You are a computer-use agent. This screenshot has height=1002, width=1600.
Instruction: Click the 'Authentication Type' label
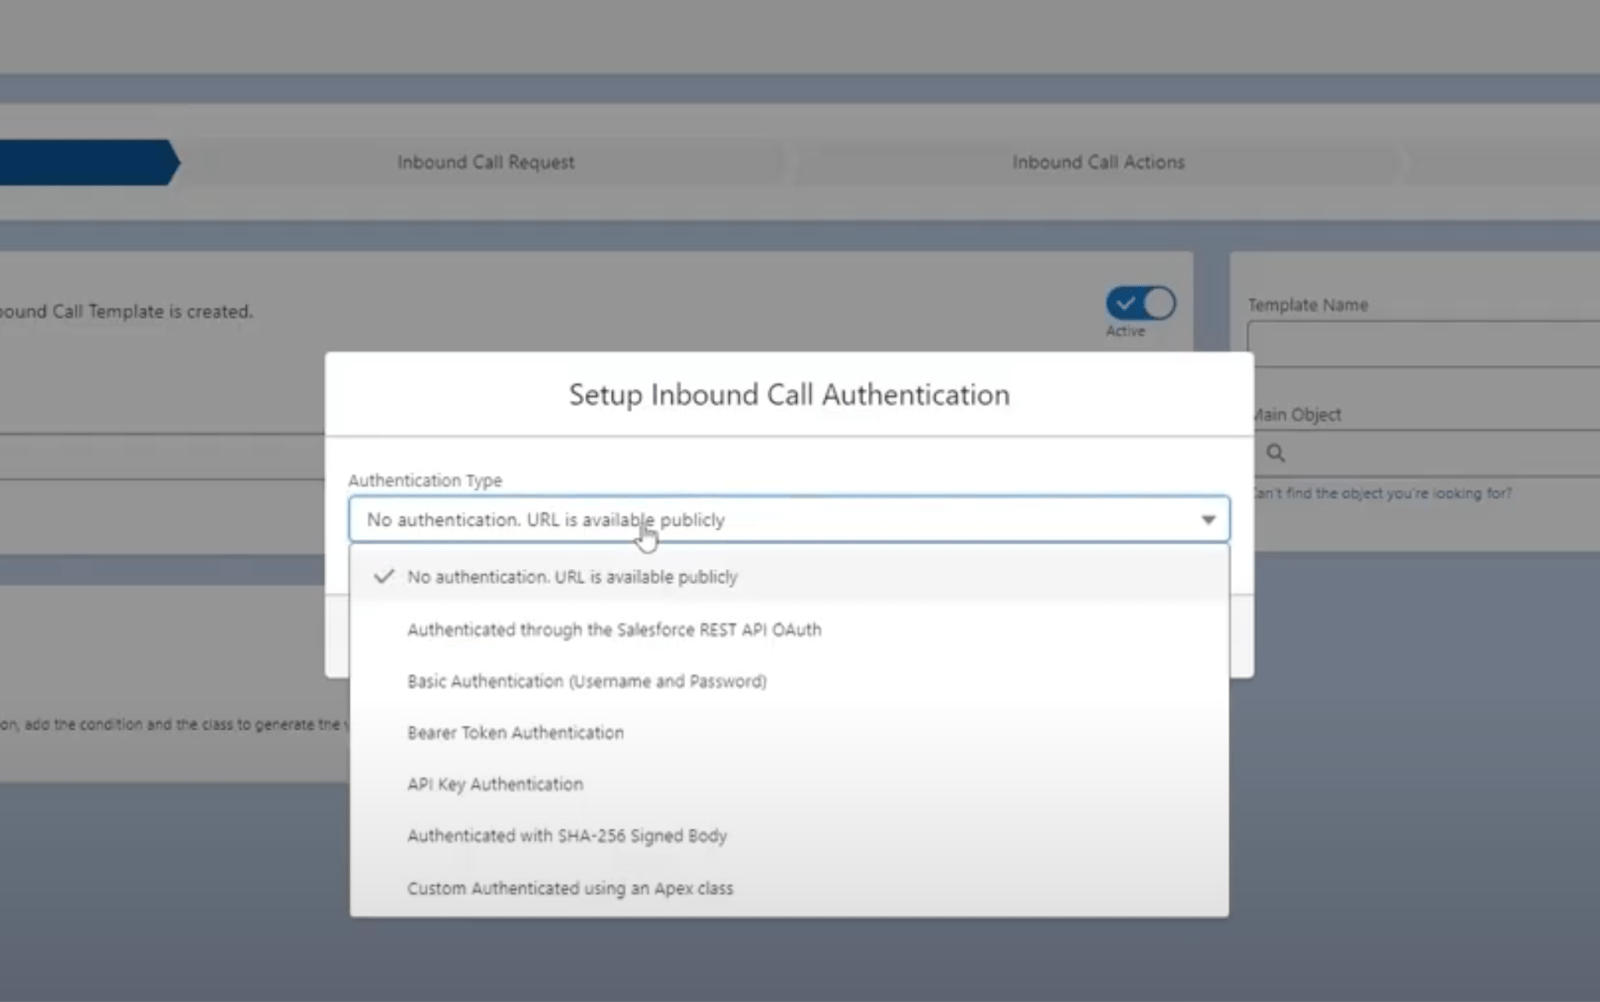pyautogui.click(x=425, y=480)
